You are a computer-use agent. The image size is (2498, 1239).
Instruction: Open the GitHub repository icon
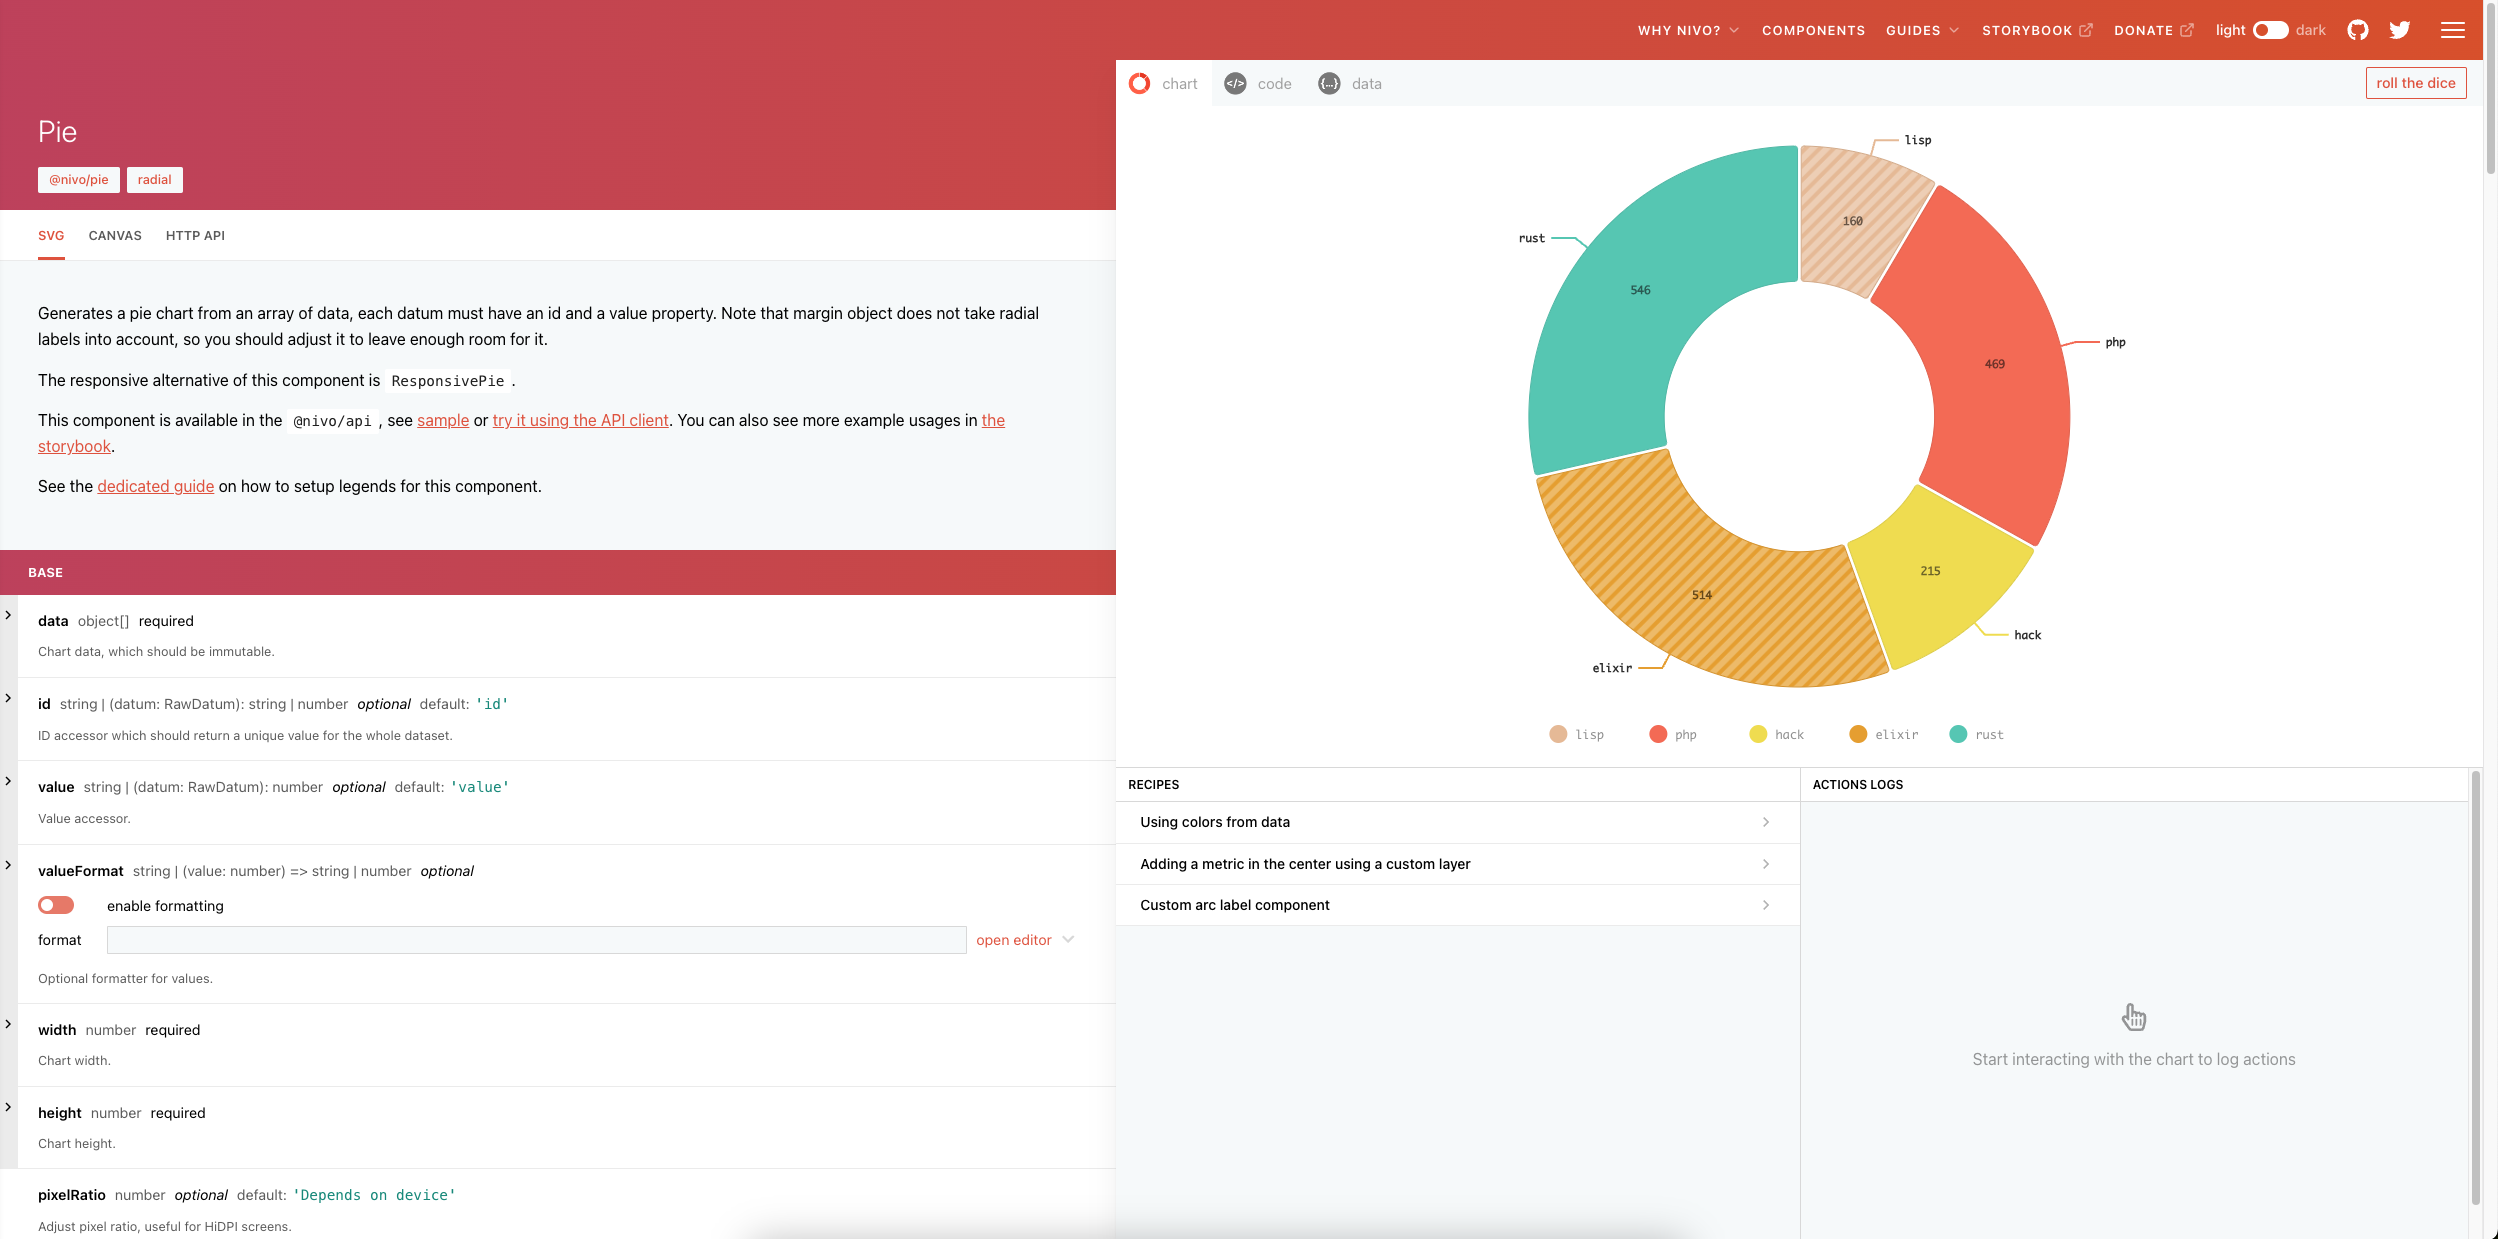[2357, 30]
